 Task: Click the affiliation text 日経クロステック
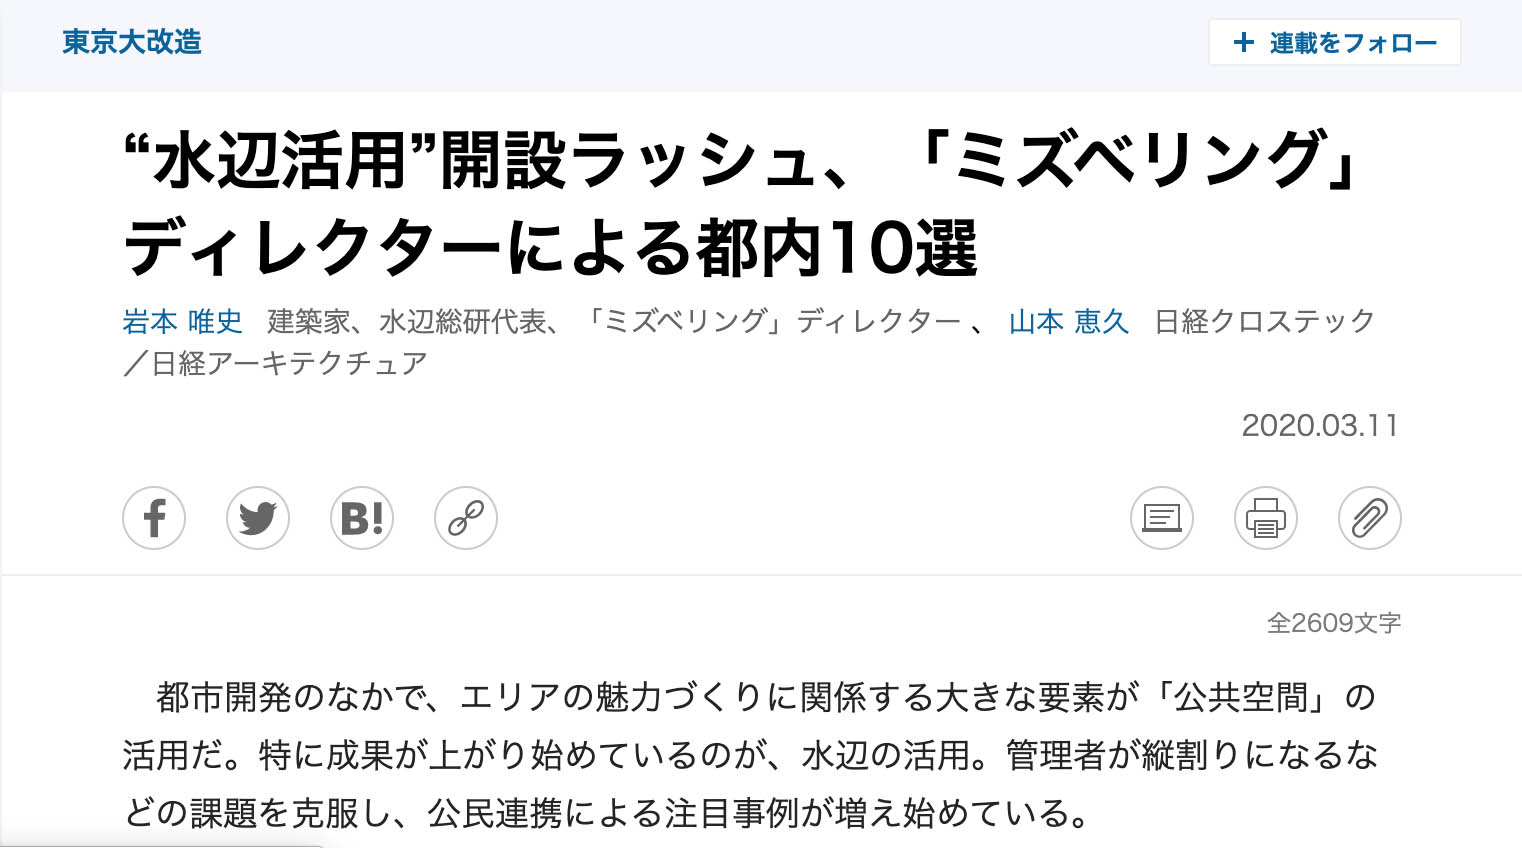1265,322
